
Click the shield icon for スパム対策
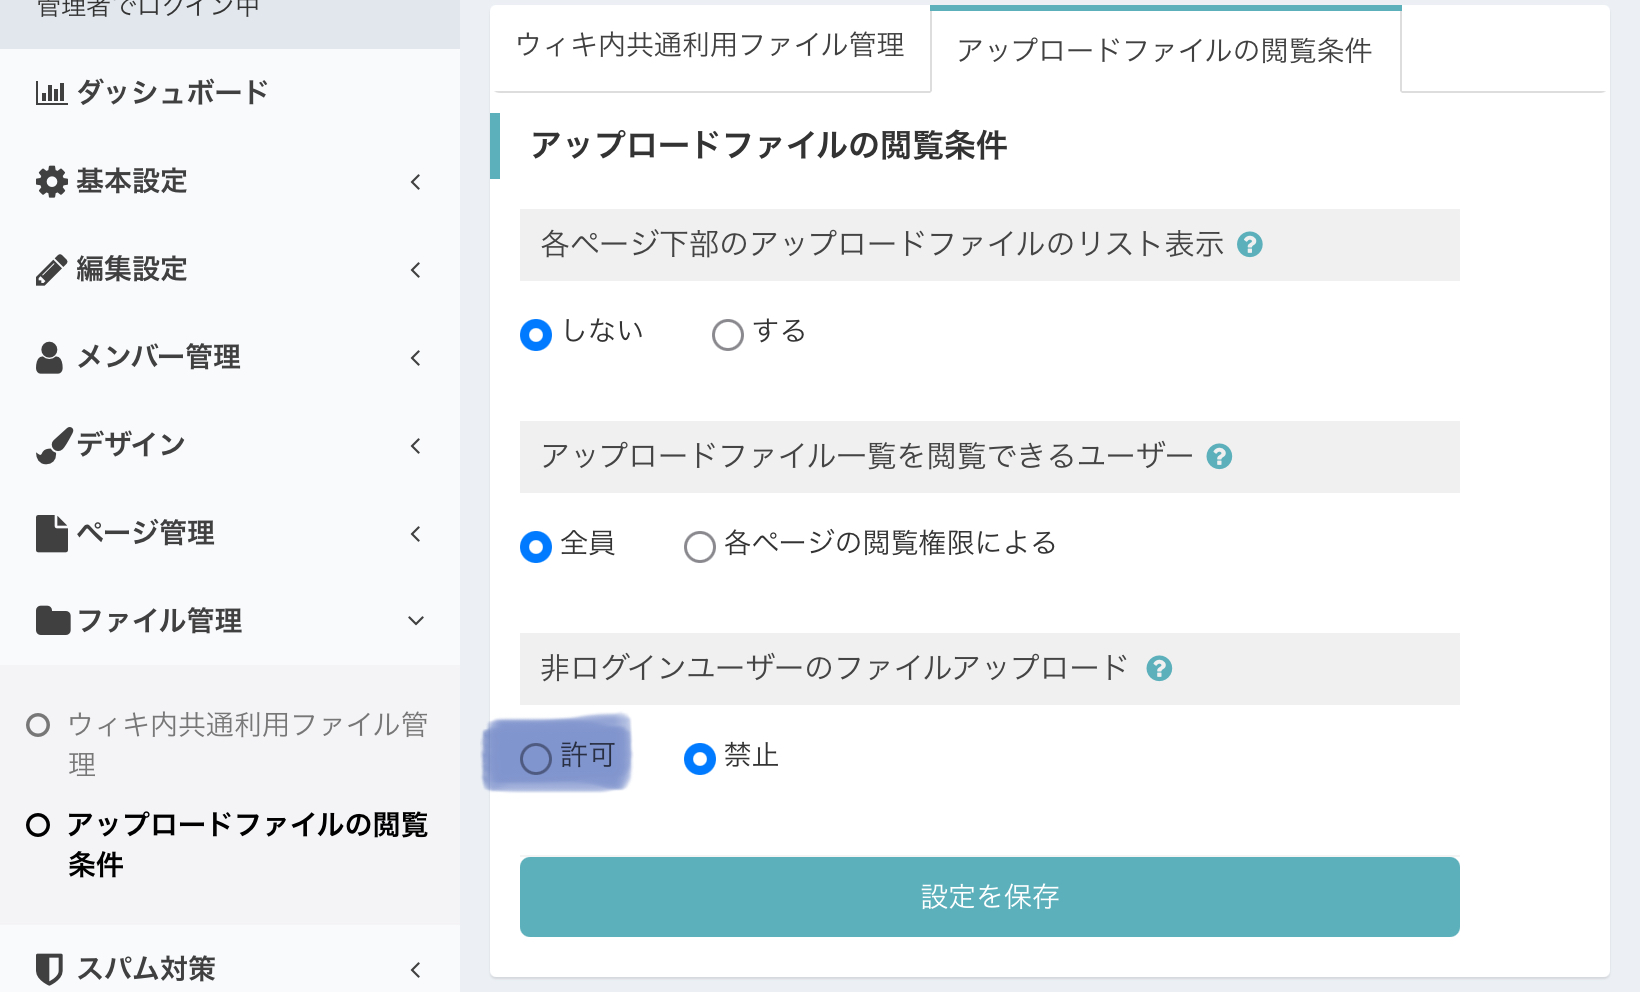(49, 969)
